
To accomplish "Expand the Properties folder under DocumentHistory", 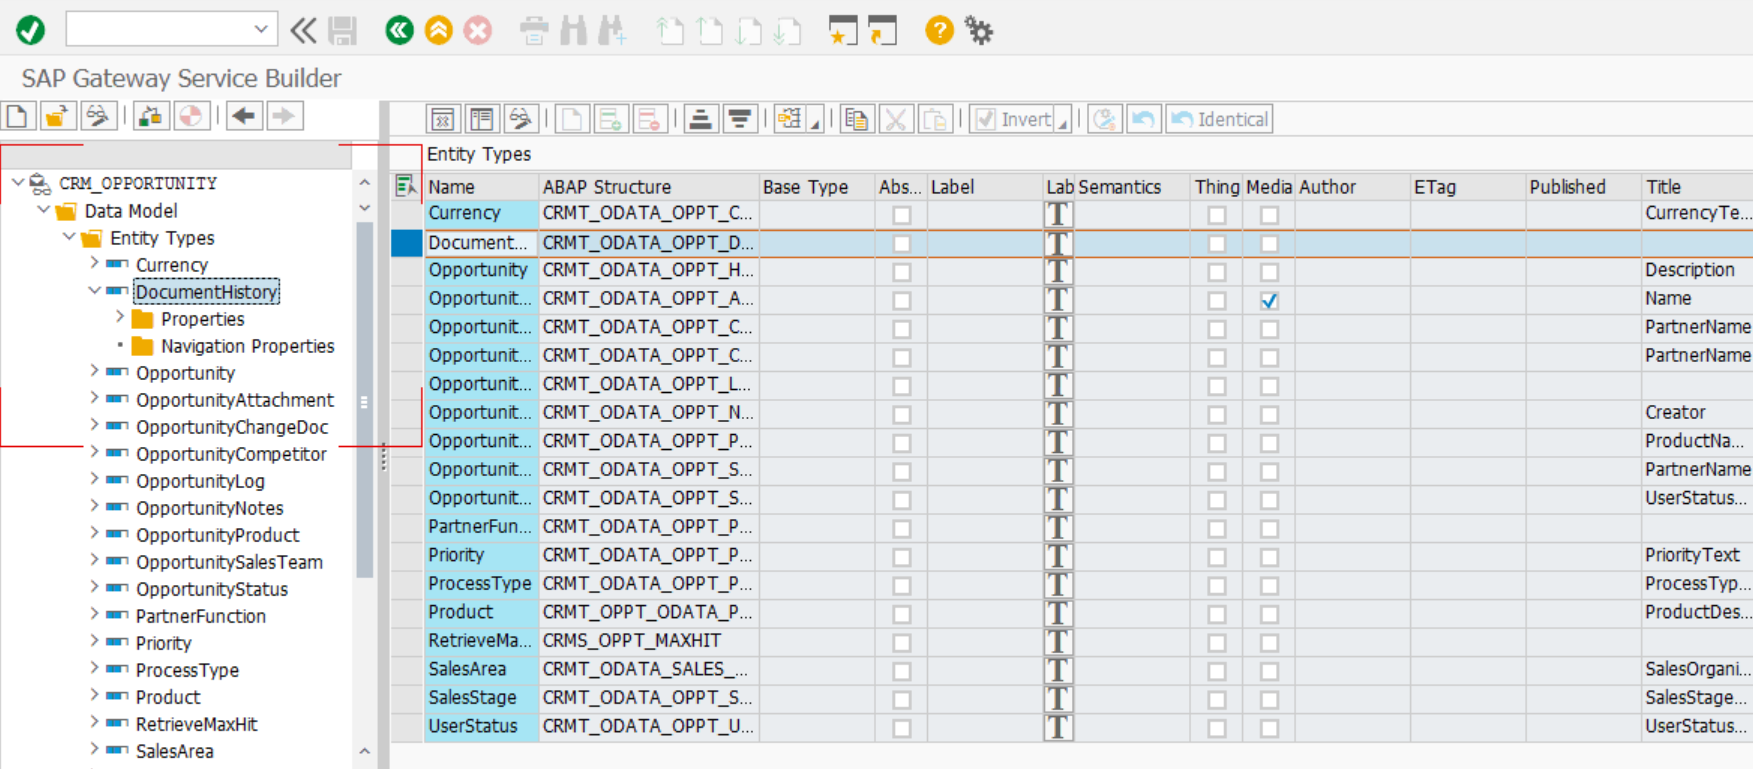I will tap(120, 317).
